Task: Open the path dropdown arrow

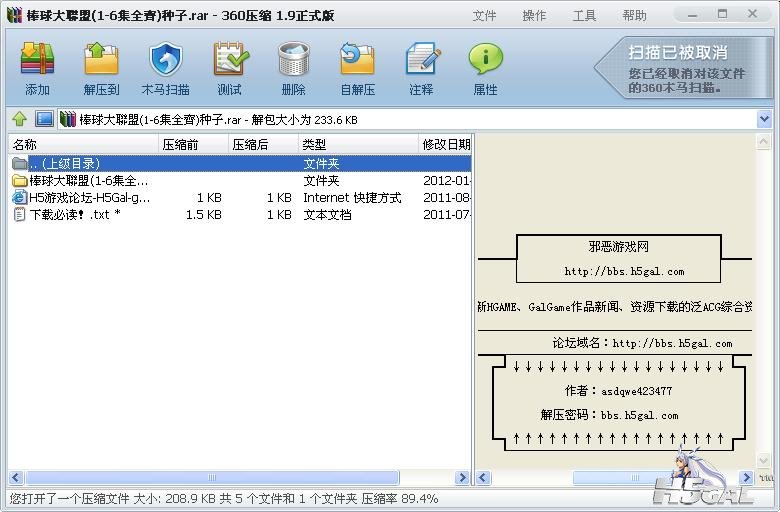Action: tap(764, 119)
